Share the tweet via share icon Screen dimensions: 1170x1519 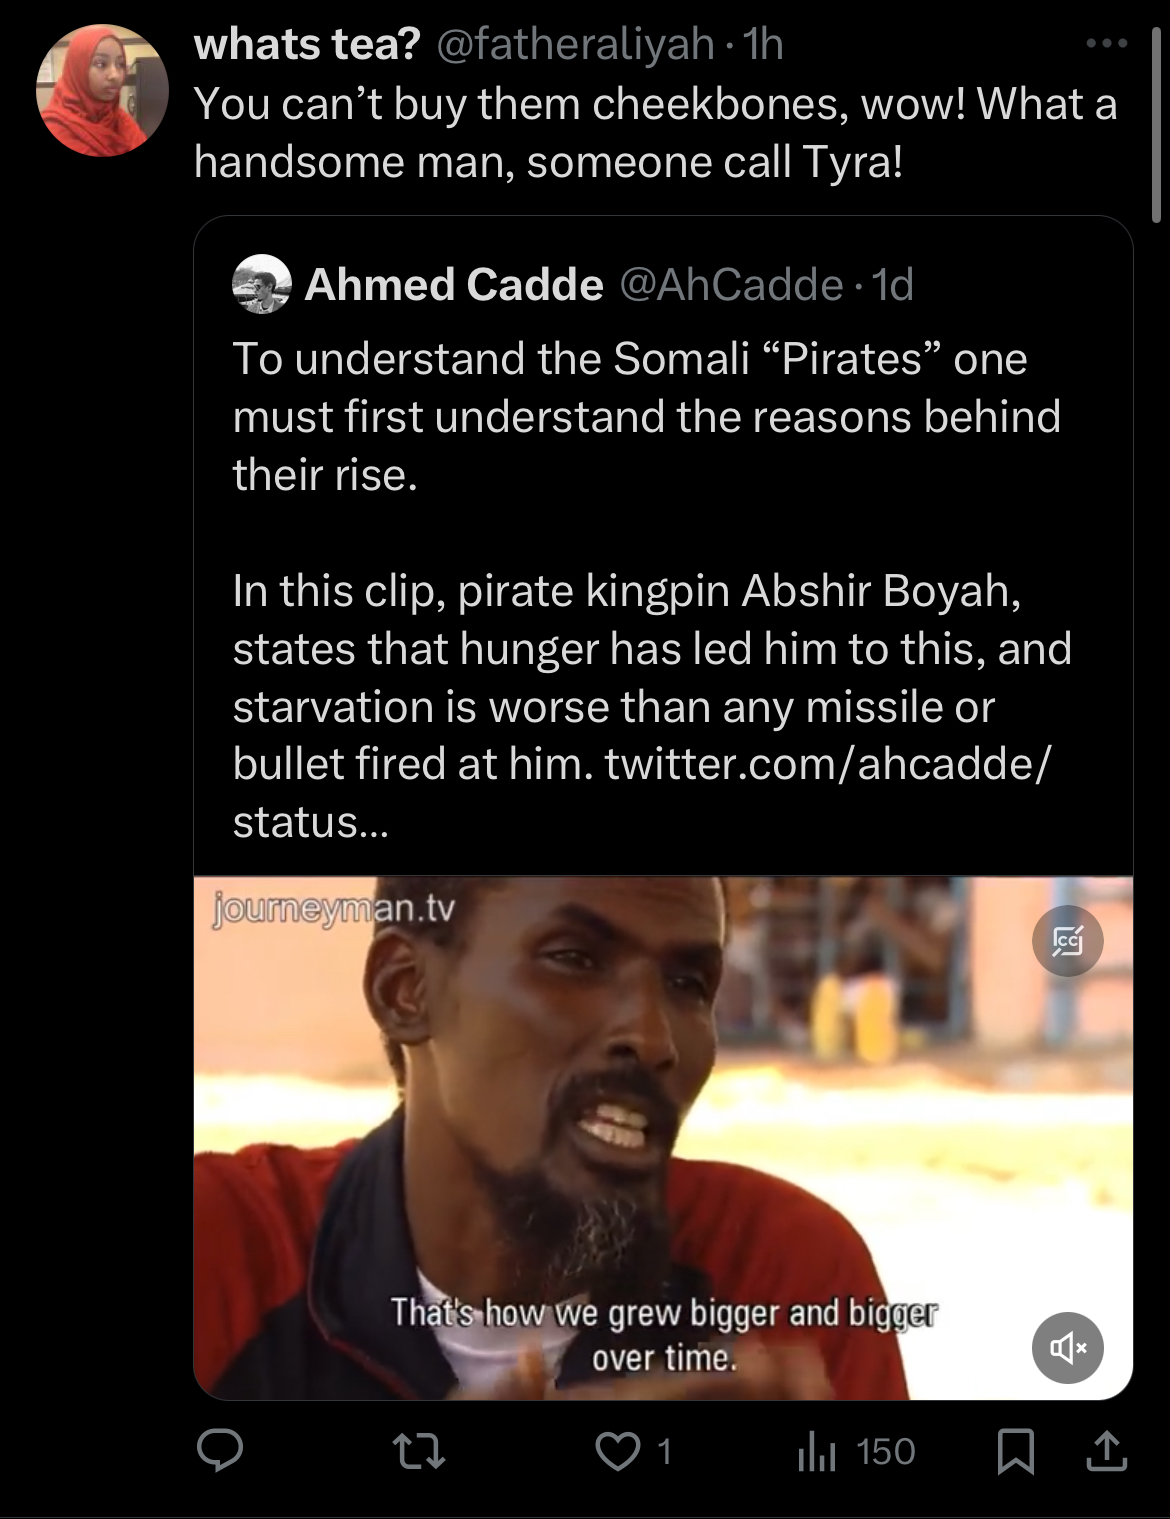coord(1106,1451)
